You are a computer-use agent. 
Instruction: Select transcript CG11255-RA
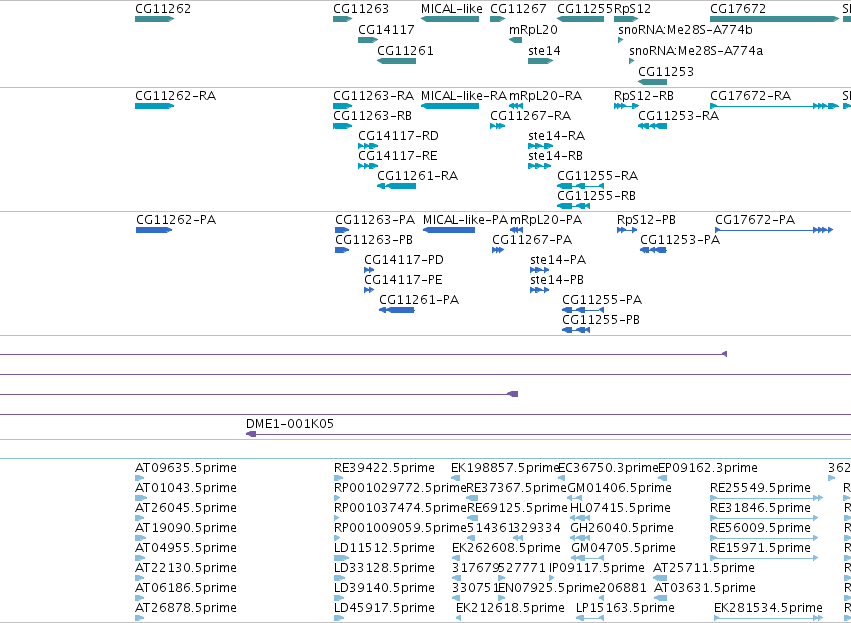(x=581, y=186)
